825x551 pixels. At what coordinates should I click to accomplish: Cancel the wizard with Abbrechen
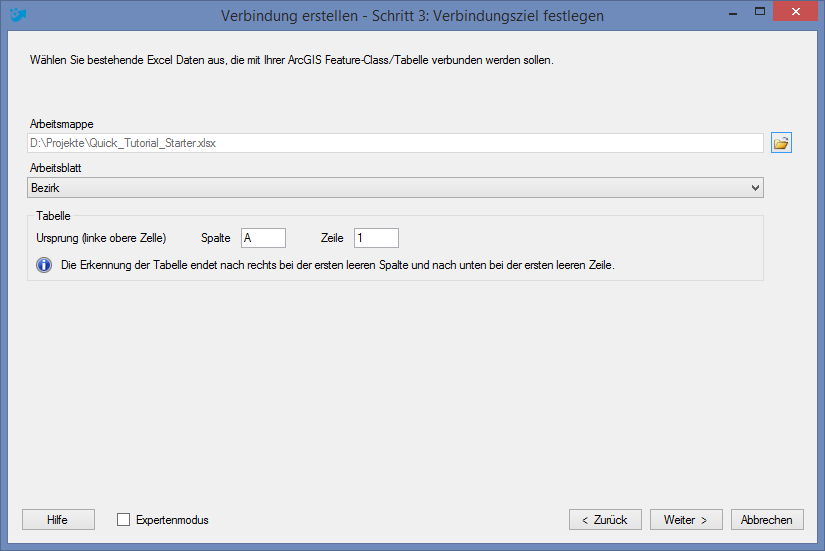coord(767,519)
